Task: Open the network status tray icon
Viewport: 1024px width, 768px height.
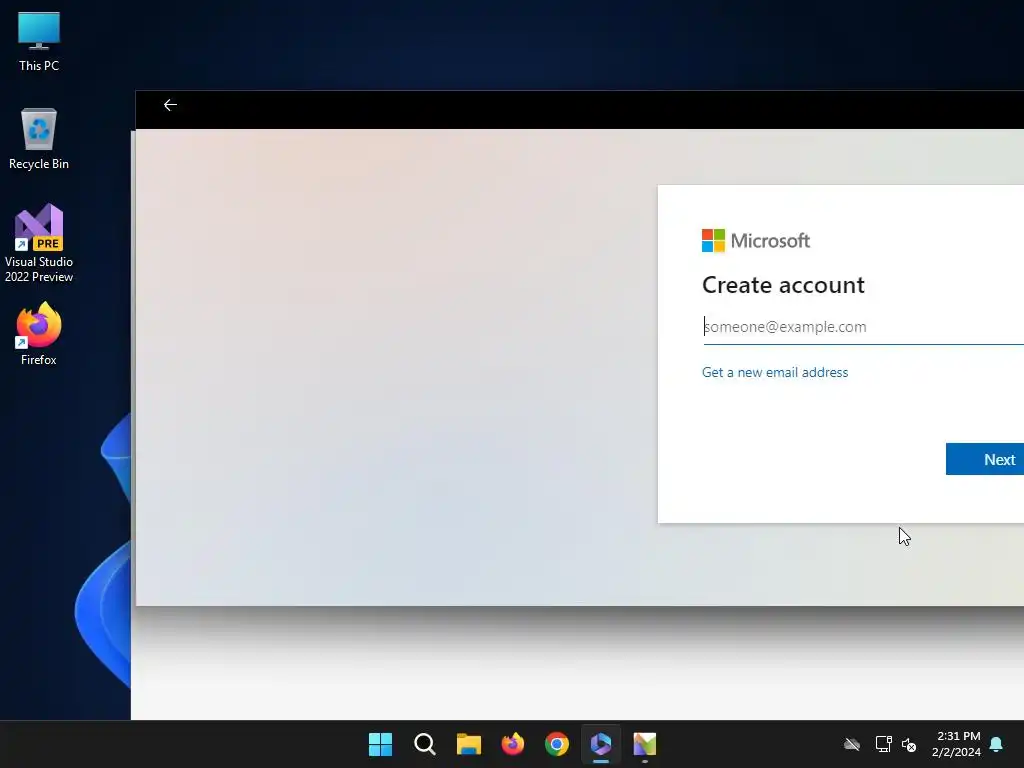Action: click(883, 744)
